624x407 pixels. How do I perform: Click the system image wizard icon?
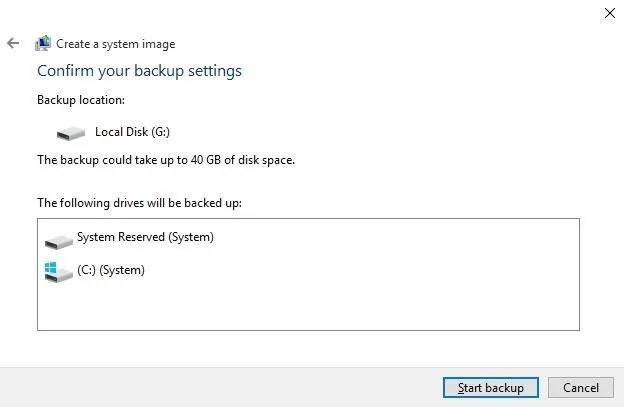pos(43,43)
